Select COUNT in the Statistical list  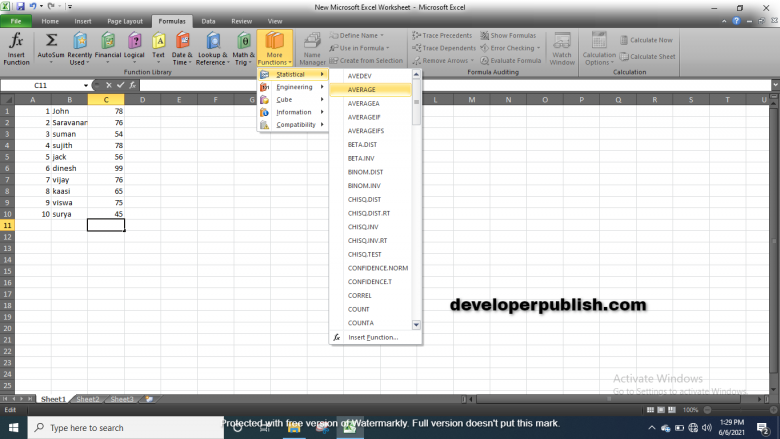(359, 309)
